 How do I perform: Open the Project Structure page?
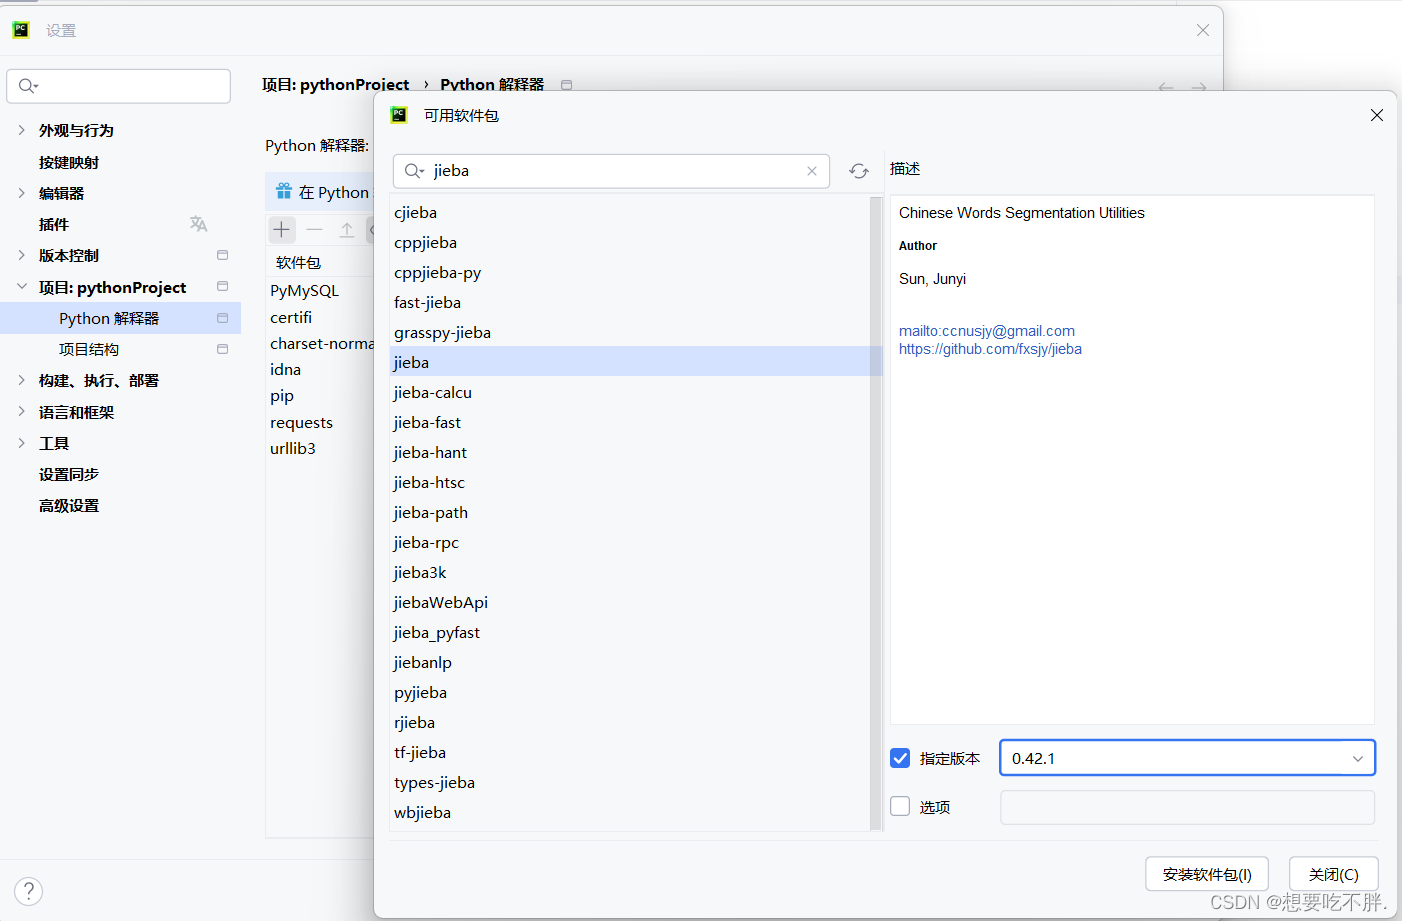[x=89, y=349]
